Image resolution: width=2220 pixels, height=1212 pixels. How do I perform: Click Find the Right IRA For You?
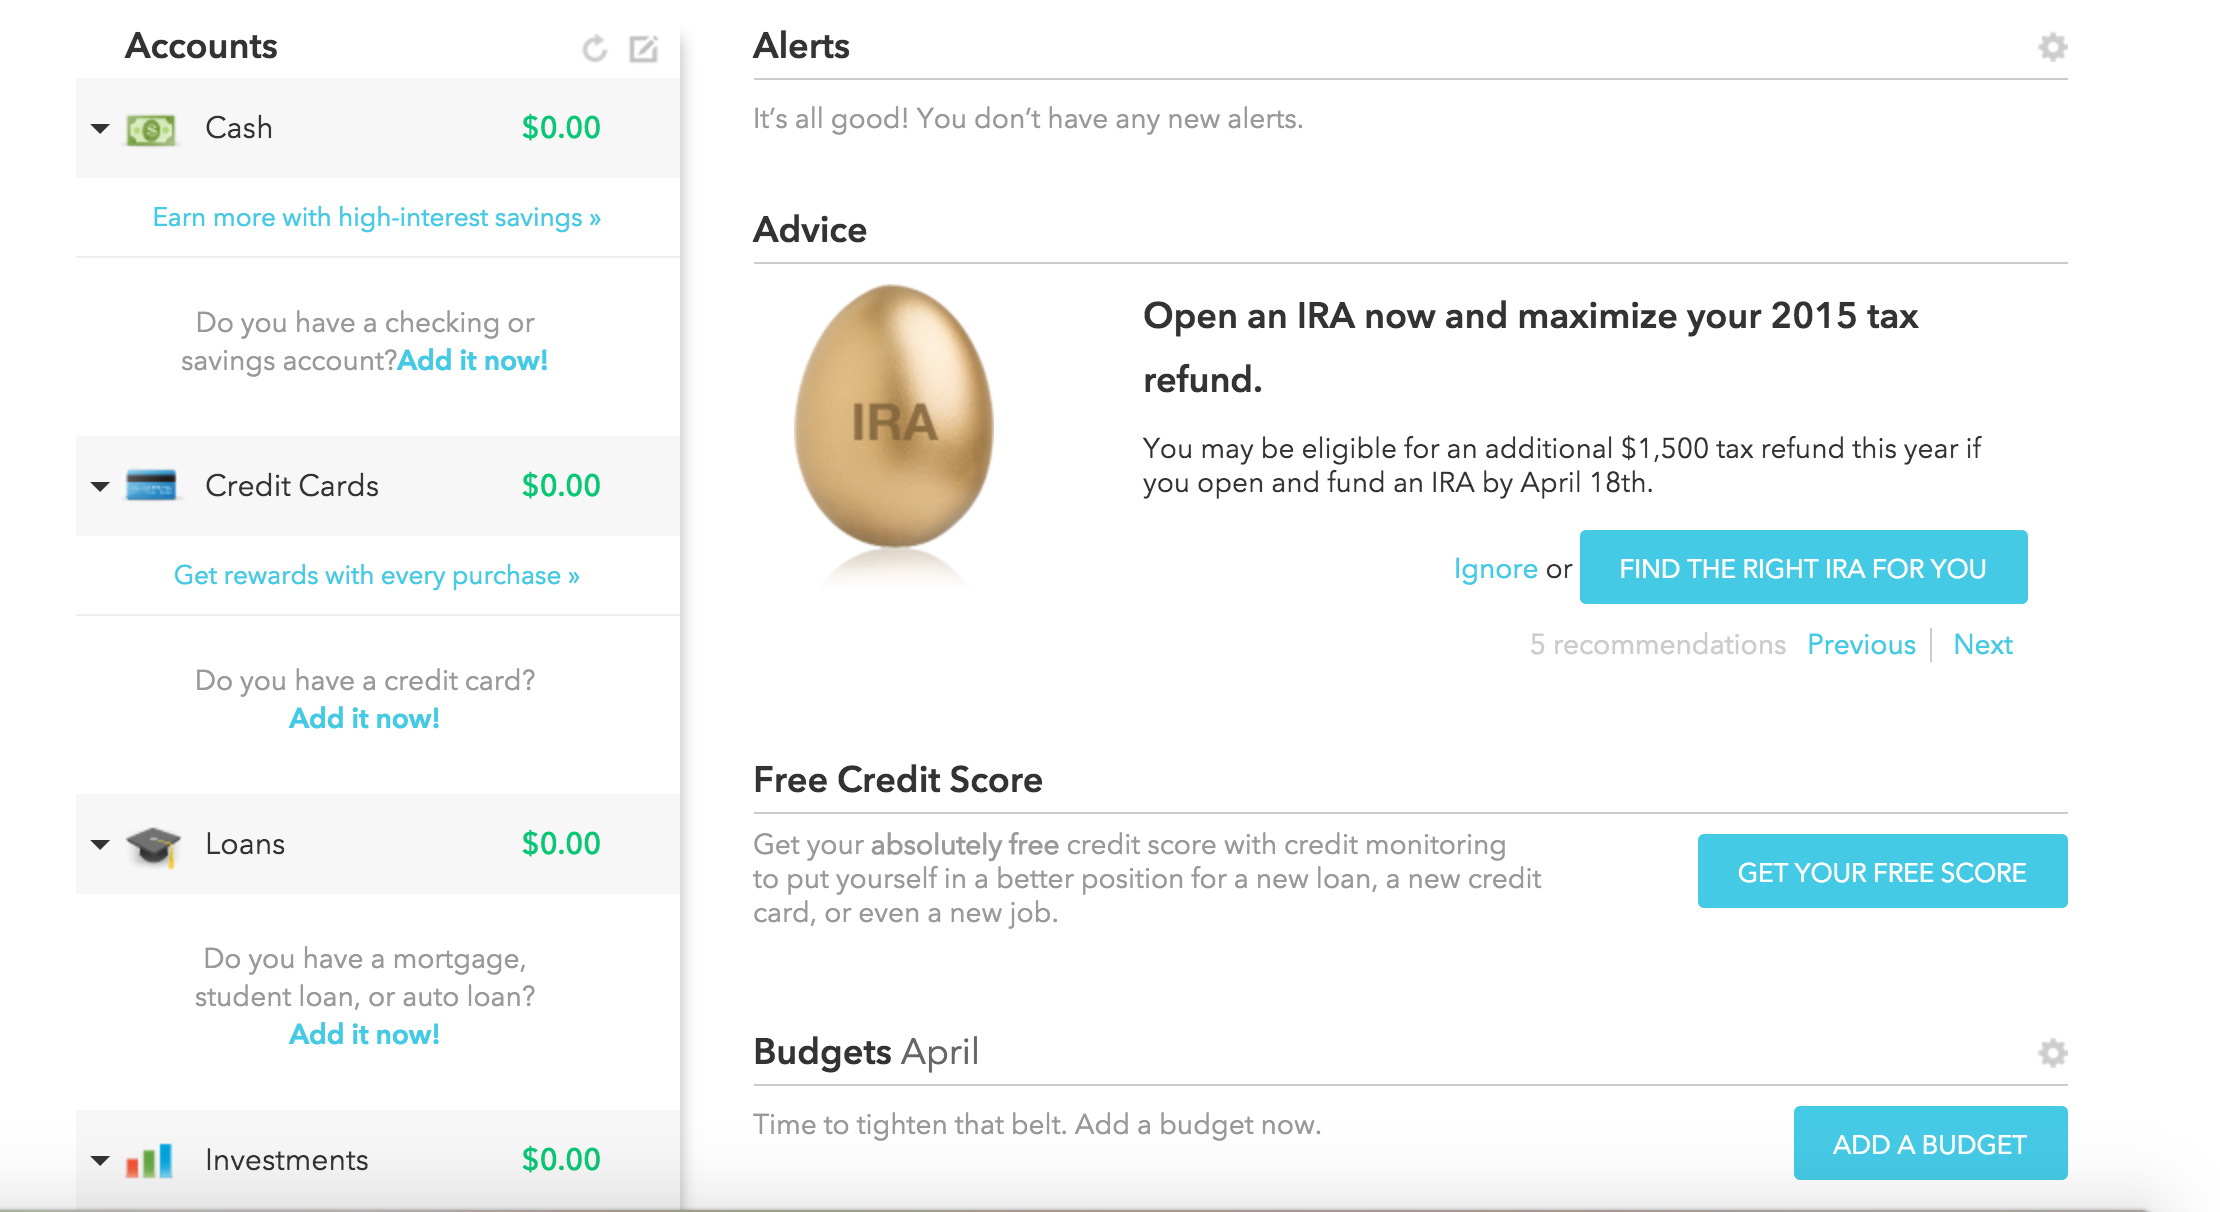click(x=1803, y=567)
